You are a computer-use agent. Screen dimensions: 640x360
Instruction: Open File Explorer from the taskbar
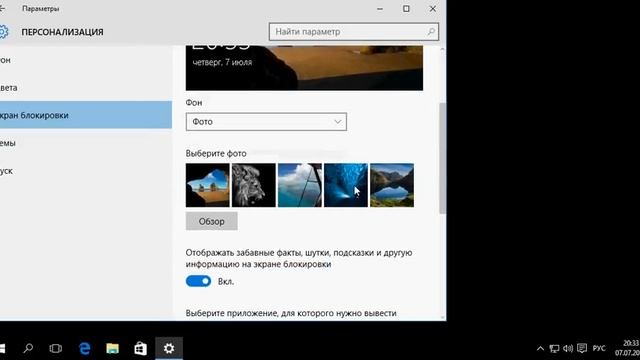click(x=112, y=348)
